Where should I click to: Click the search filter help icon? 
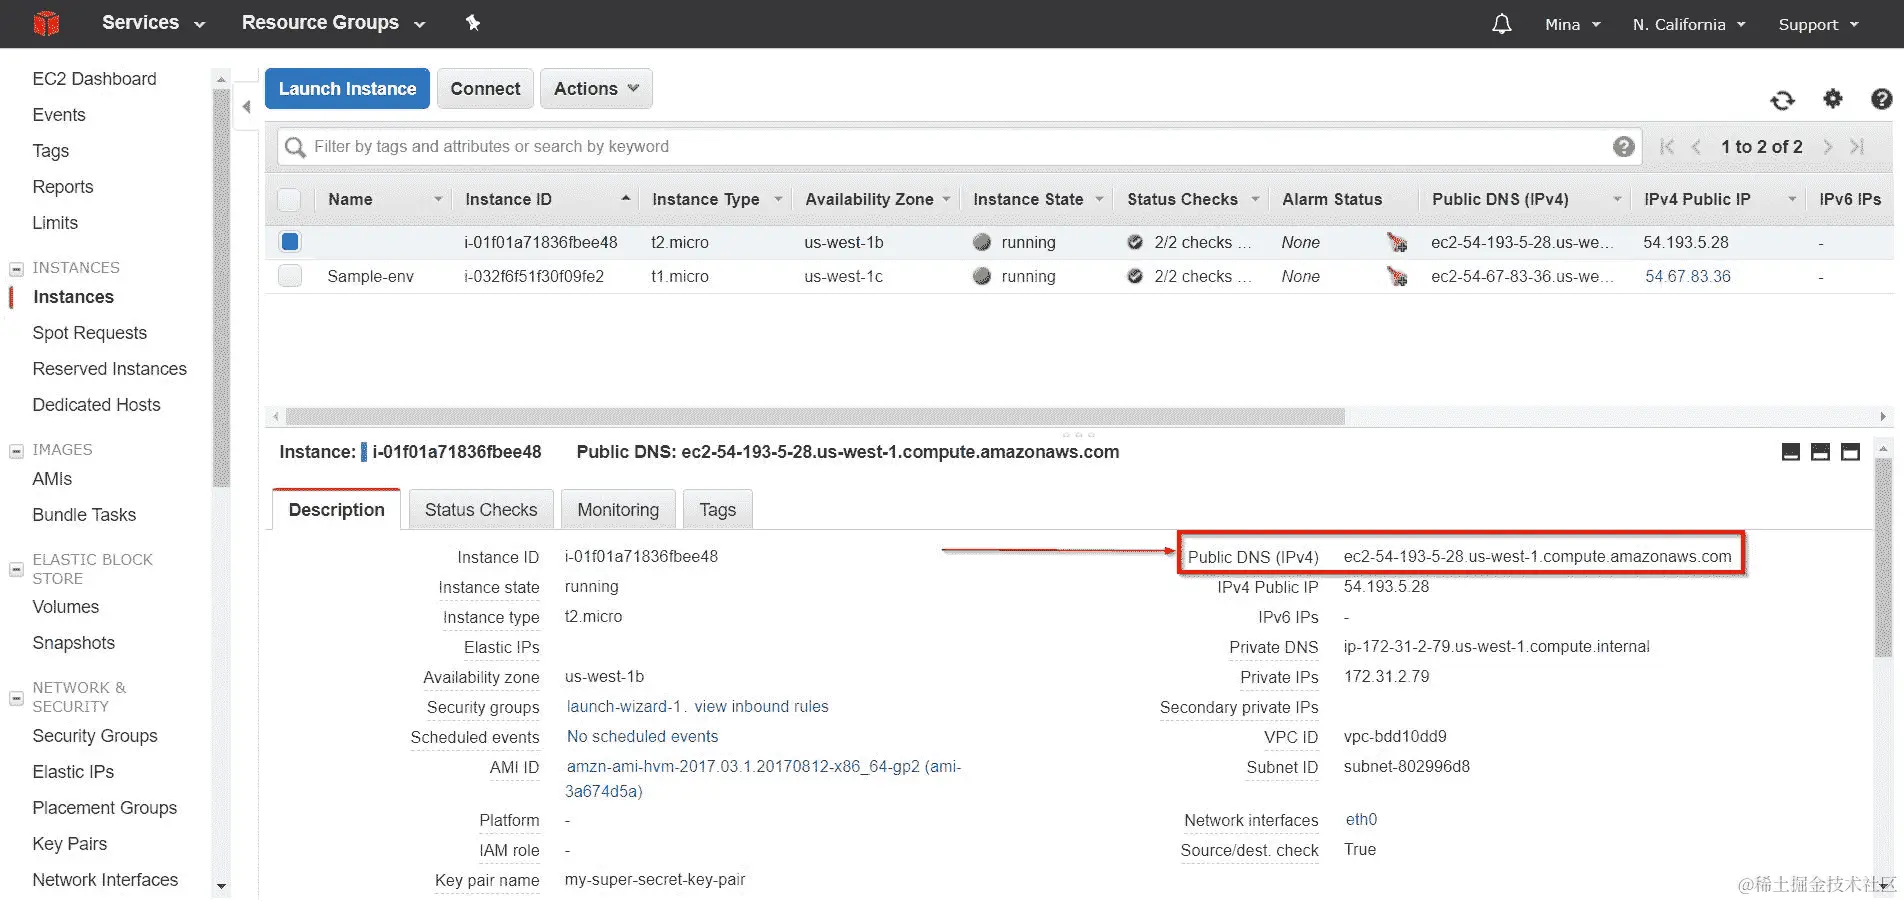tap(1624, 147)
